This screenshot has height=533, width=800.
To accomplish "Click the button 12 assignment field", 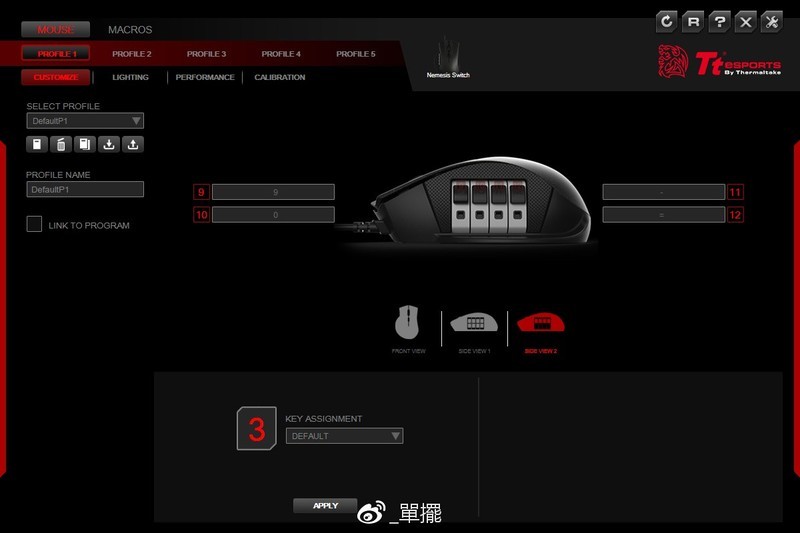I will 664,215.
